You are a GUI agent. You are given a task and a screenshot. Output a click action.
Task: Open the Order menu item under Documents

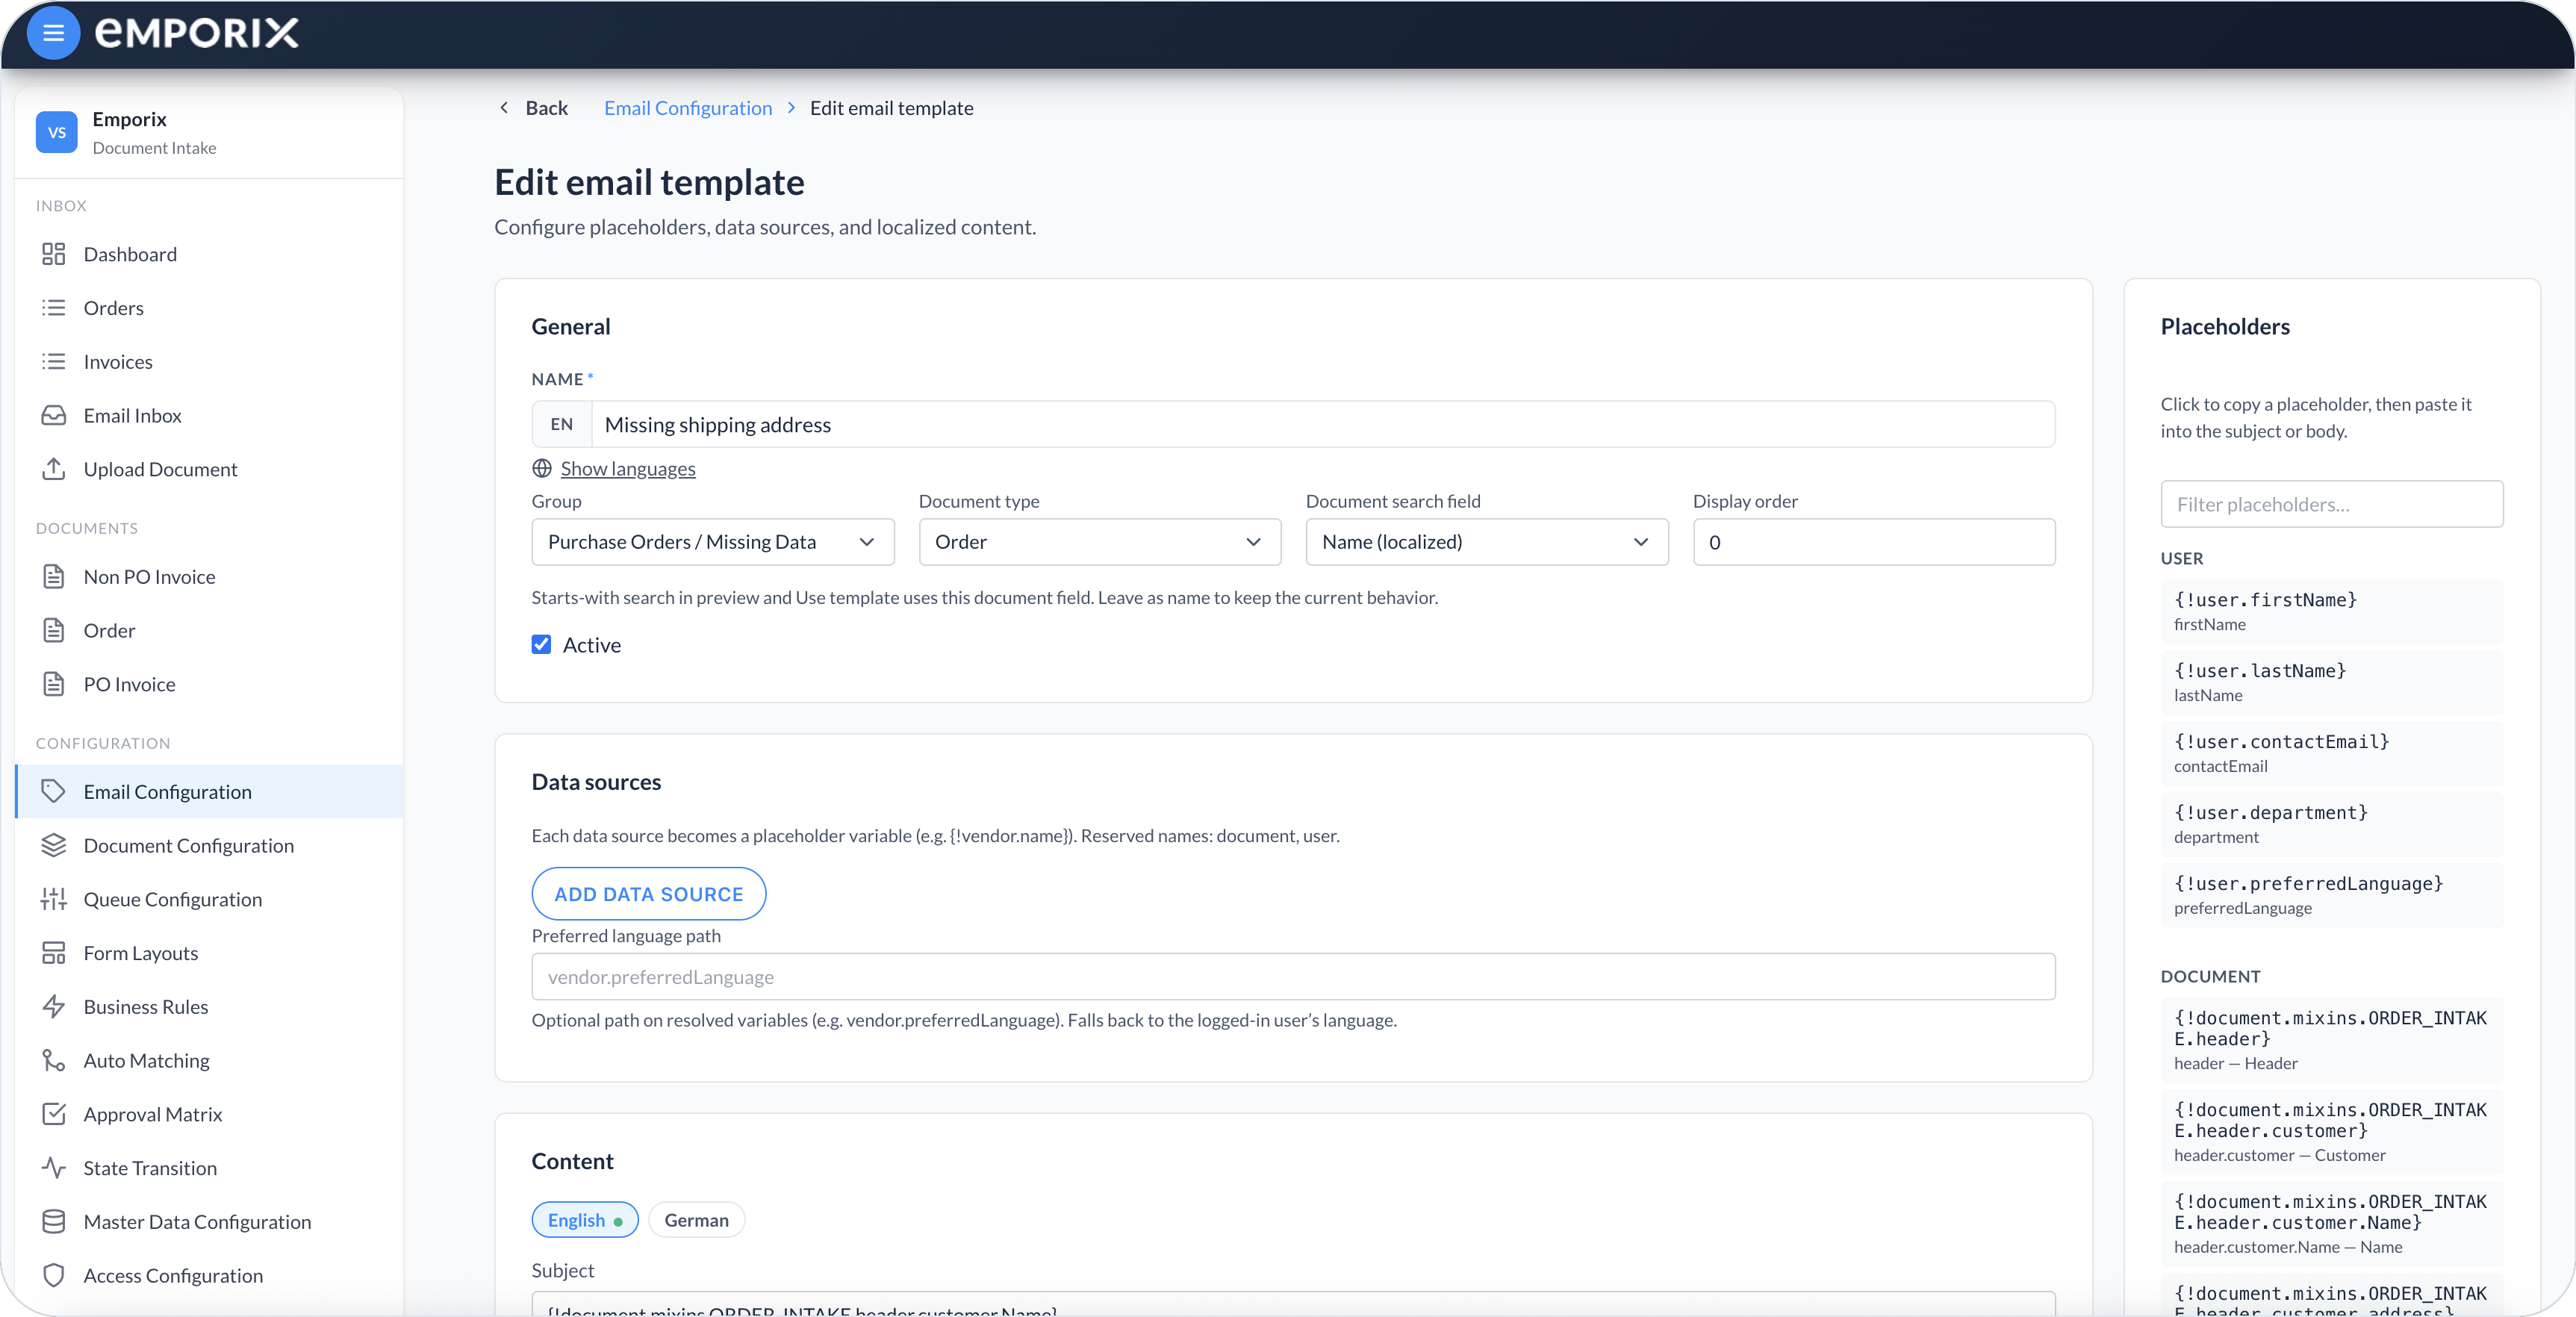209,631
